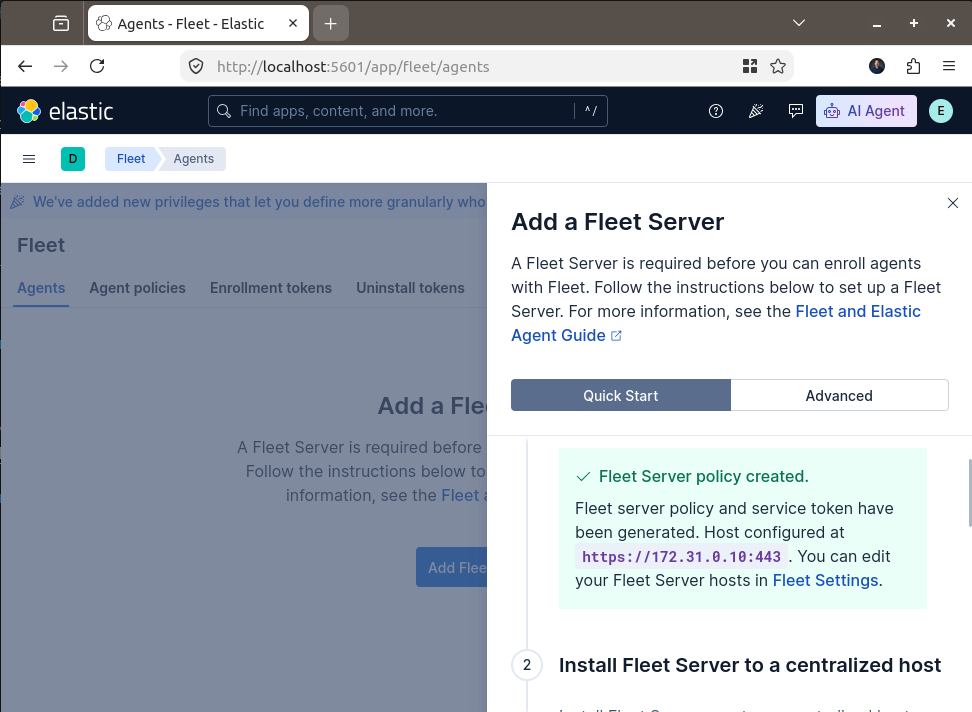Image resolution: width=972 pixels, height=712 pixels.
Task: Open the Uninstall tokens tab
Action: (x=410, y=288)
